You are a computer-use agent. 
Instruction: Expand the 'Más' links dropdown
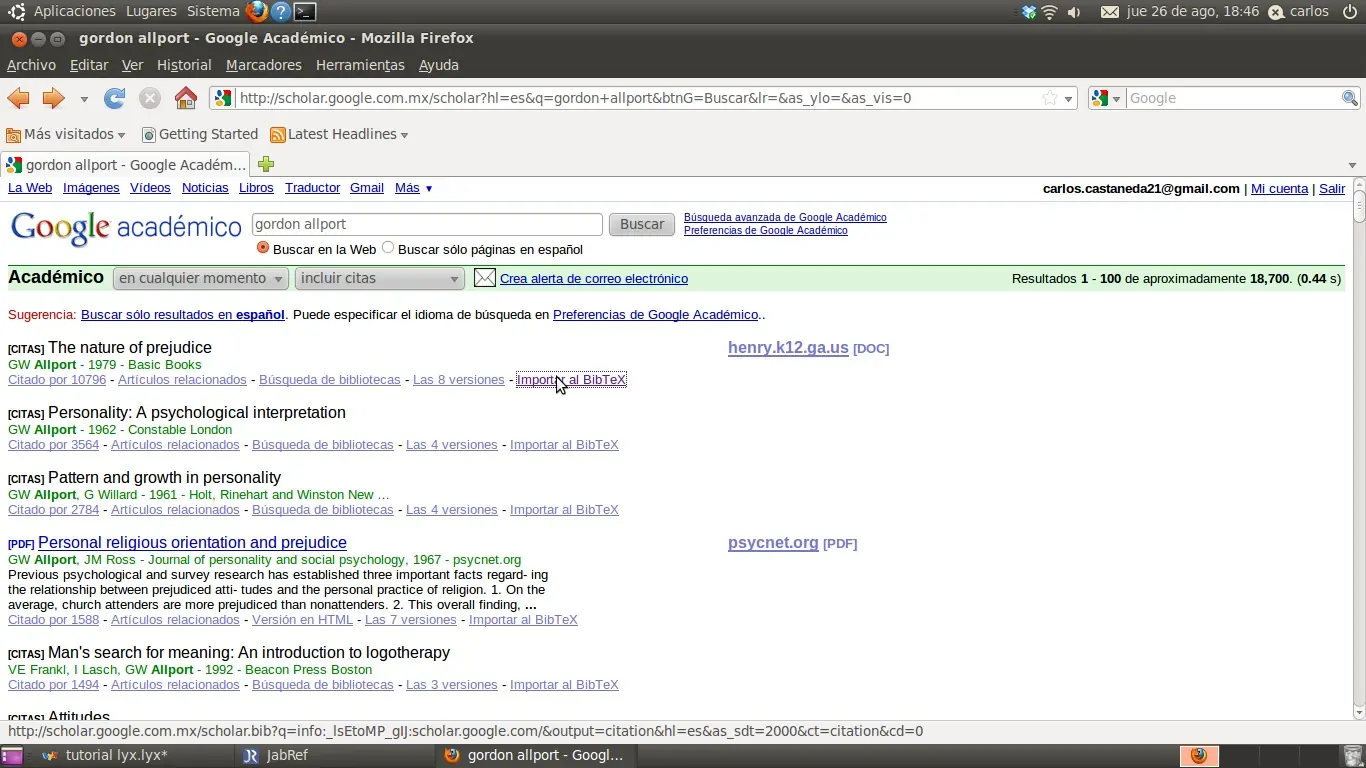414,188
